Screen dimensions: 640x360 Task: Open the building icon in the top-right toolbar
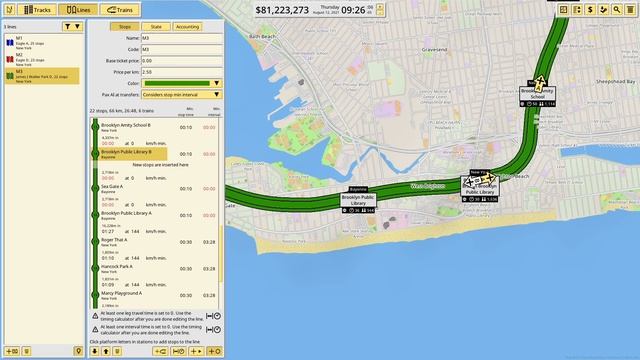pos(631,9)
